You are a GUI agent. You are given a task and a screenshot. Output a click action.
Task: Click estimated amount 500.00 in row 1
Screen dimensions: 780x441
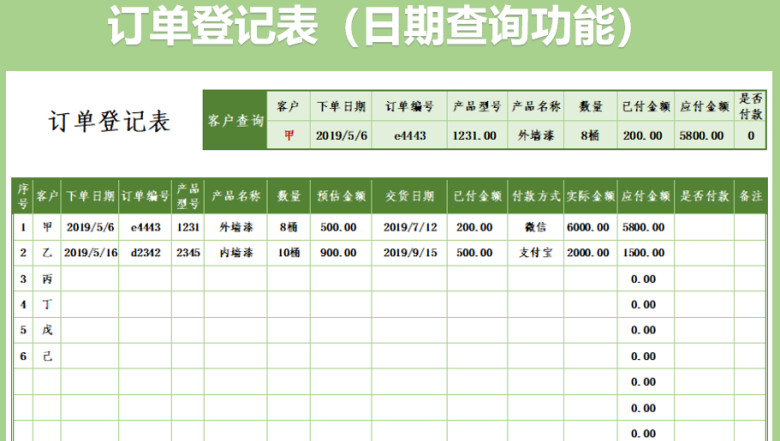click(x=341, y=227)
